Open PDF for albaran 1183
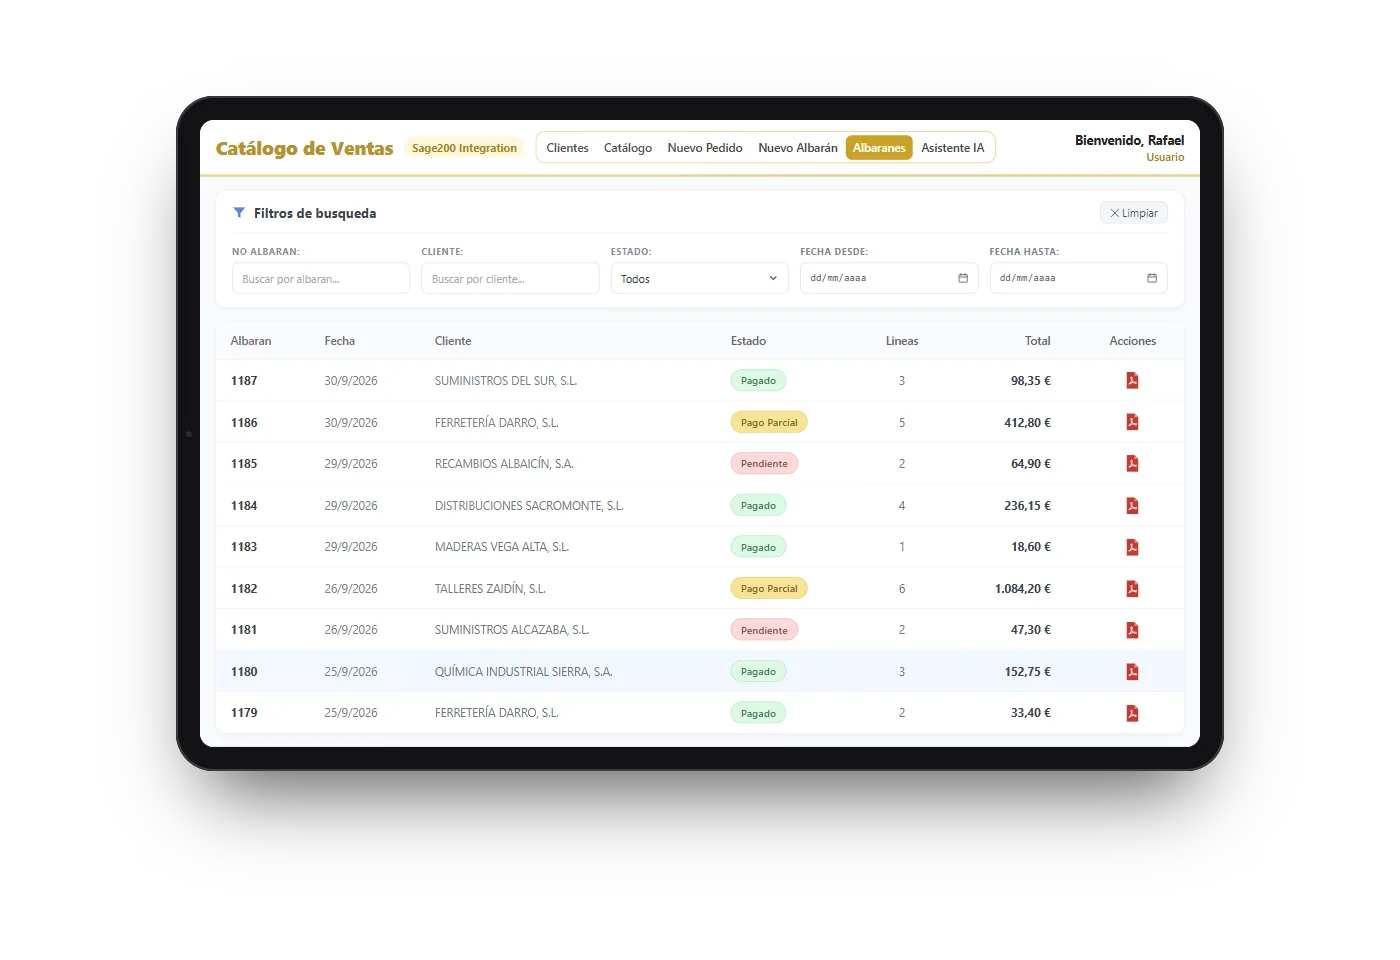Viewport: 1400px width, 960px height. click(1132, 547)
